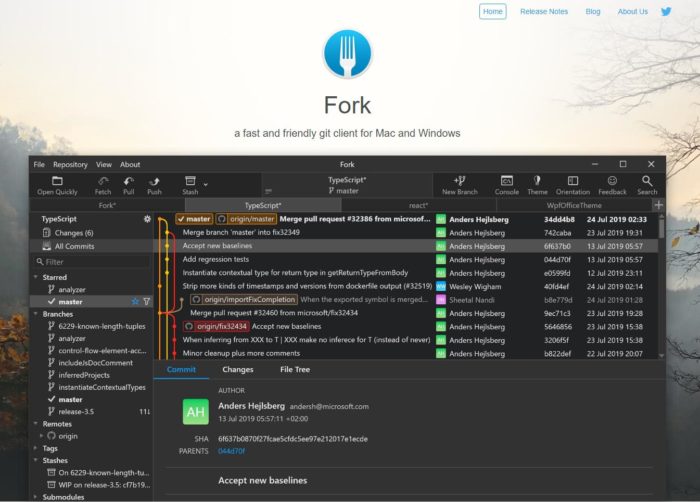Click the Twitter bird icon

[x=666, y=11]
